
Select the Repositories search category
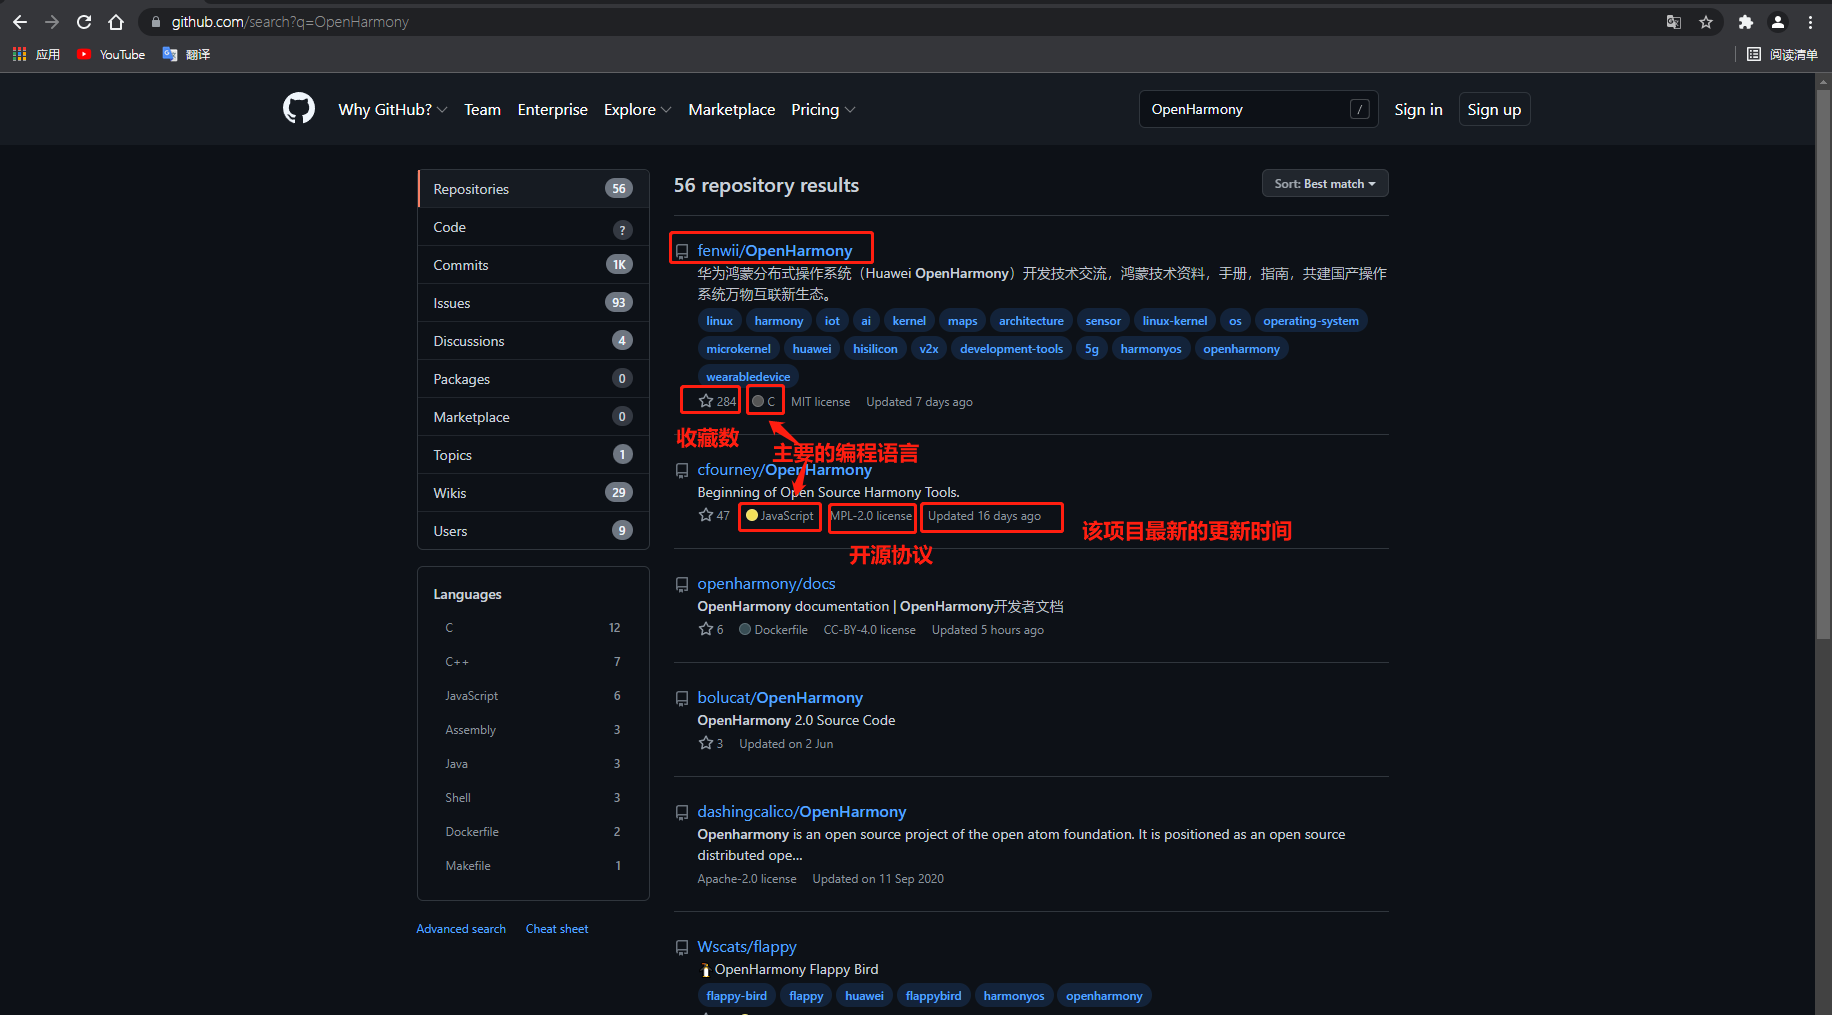coord(533,189)
